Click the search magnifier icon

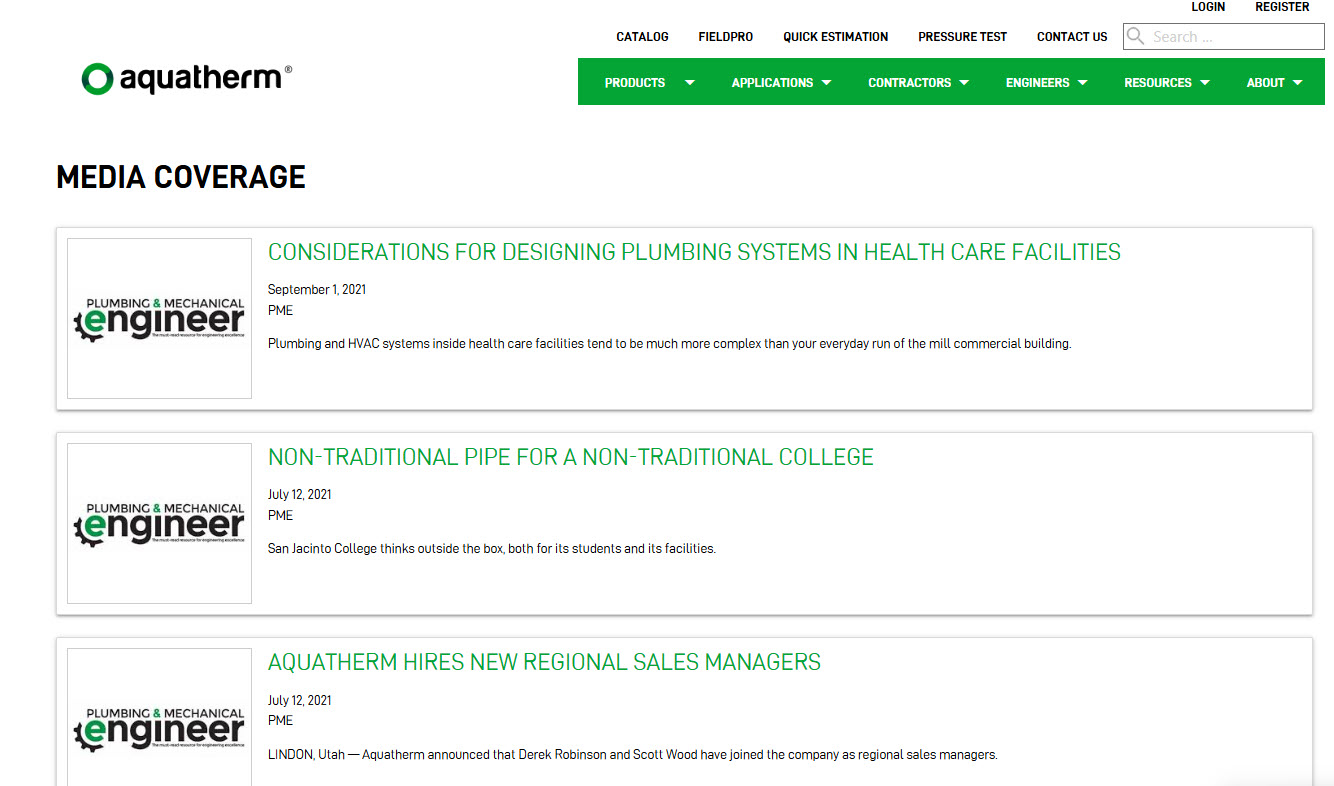[1136, 37]
